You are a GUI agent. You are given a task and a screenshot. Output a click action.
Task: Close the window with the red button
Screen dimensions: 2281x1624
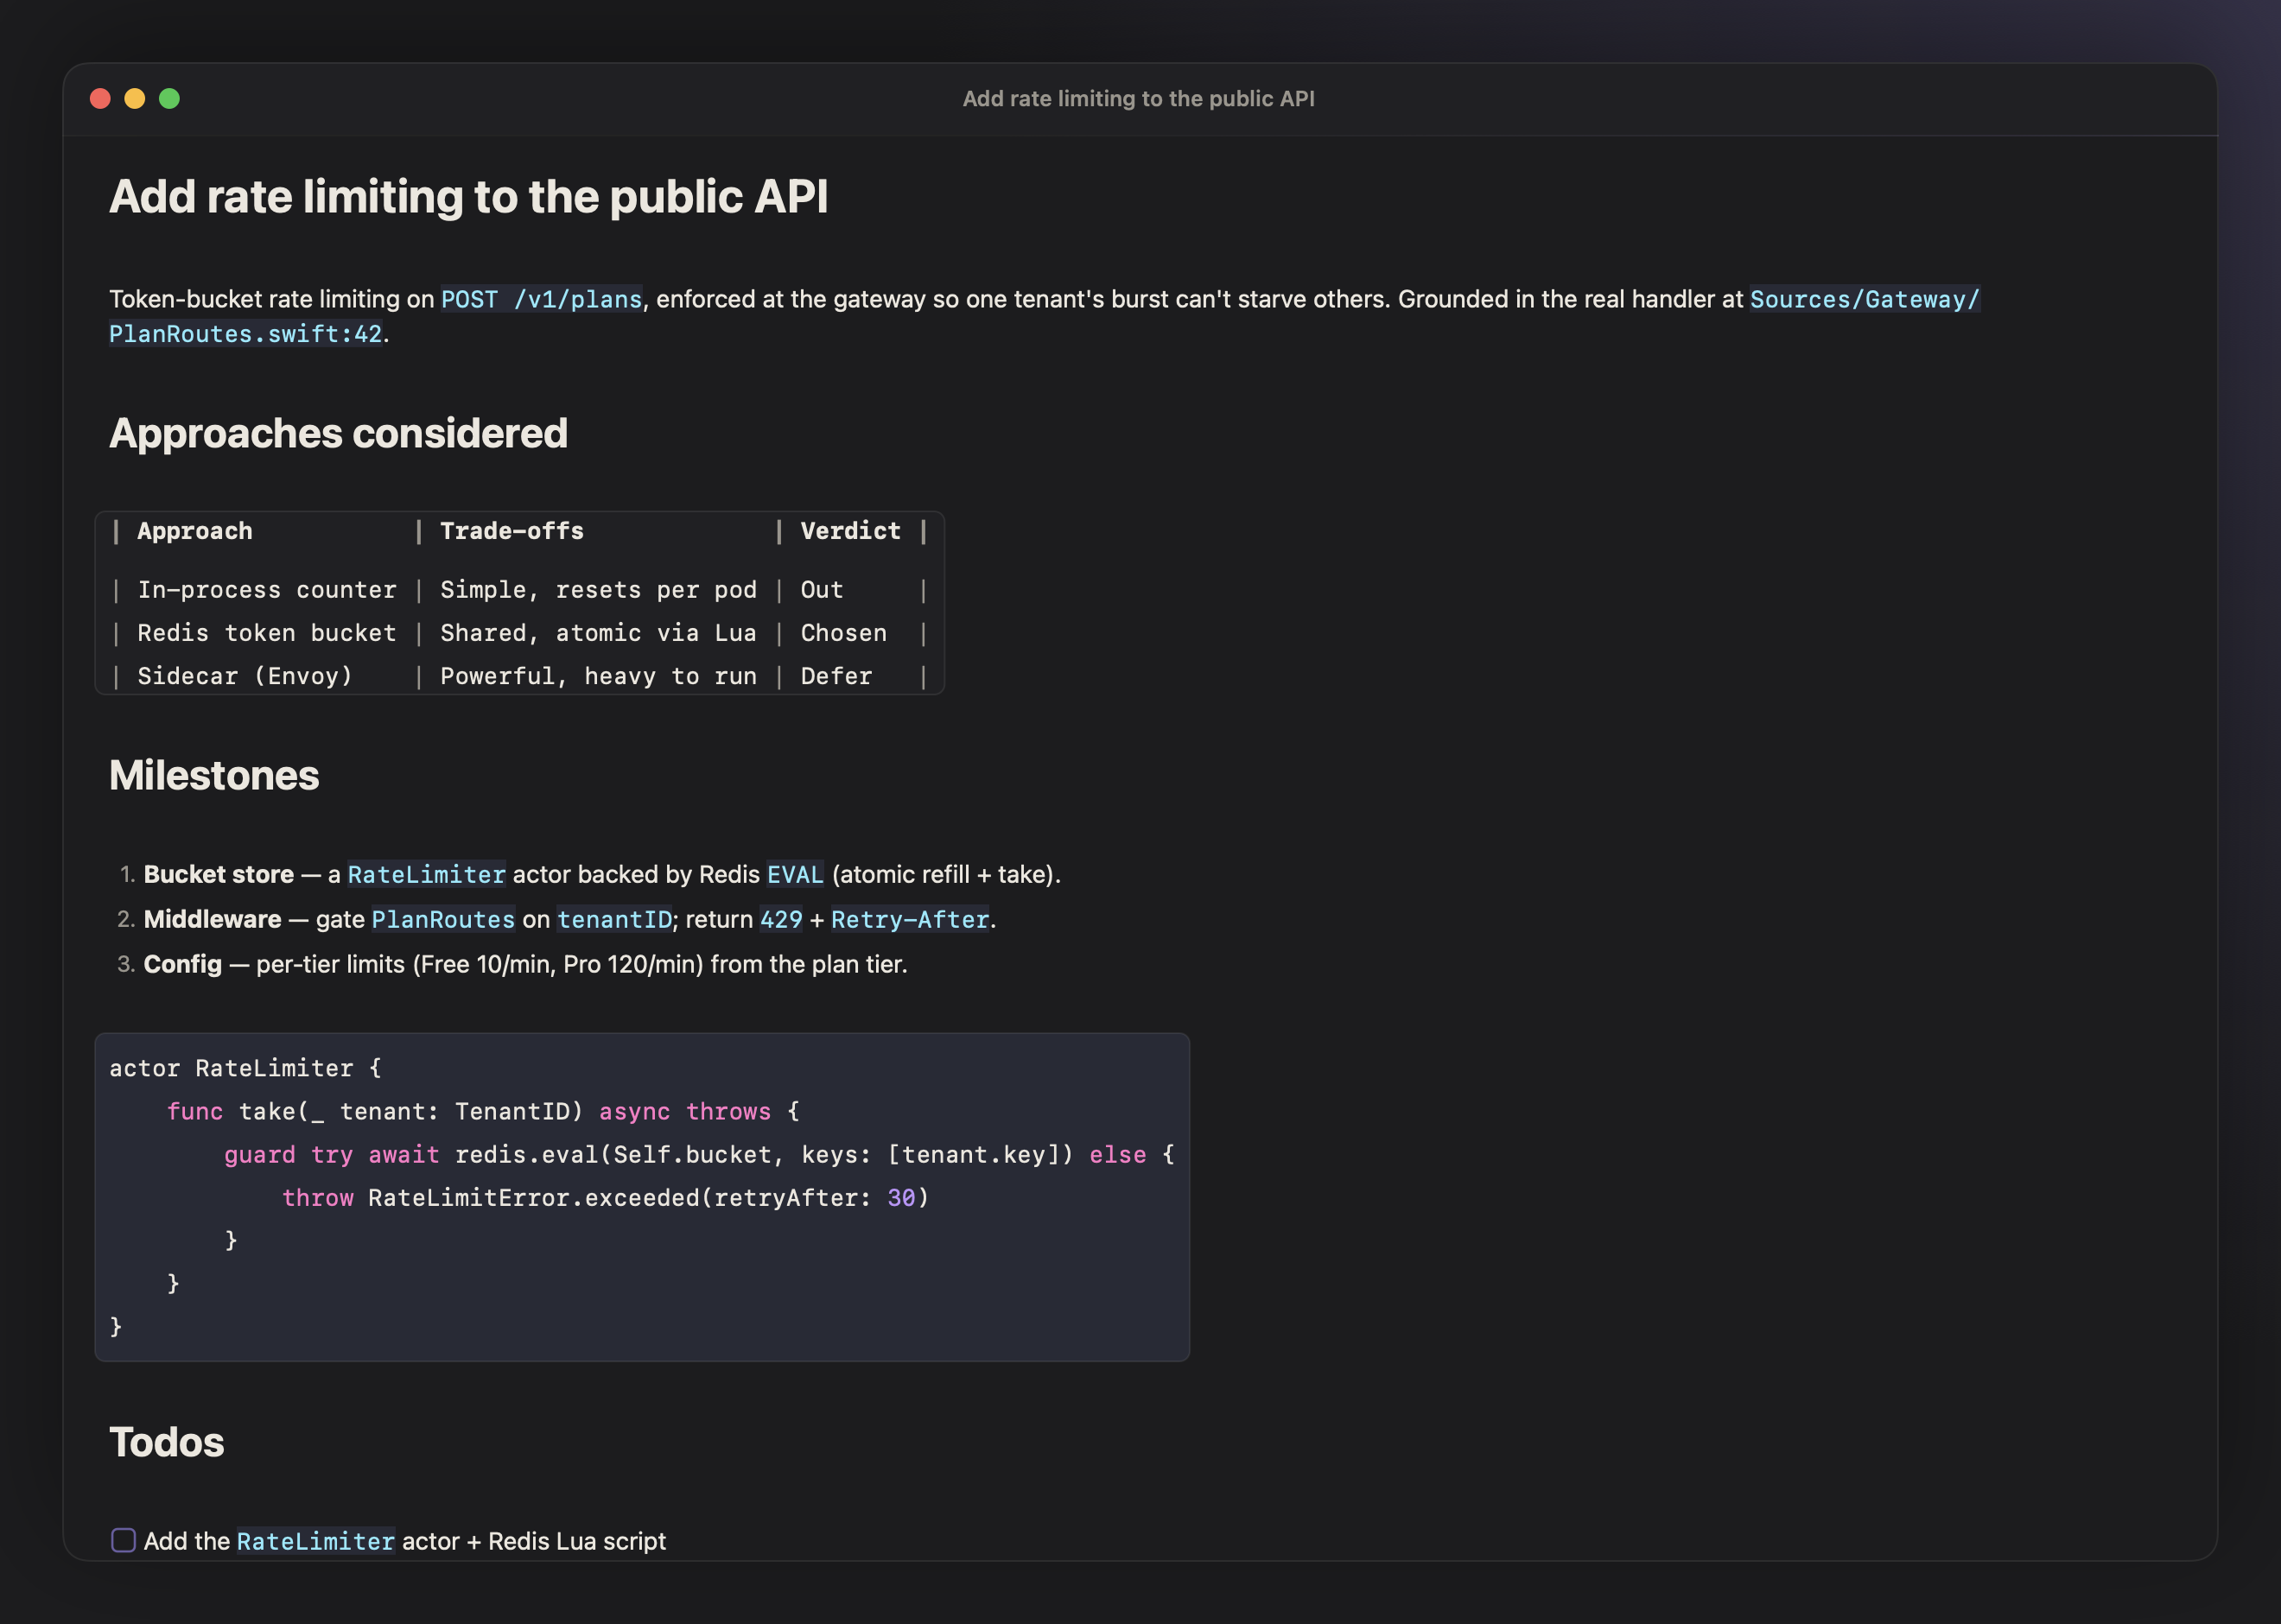(100, 98)
